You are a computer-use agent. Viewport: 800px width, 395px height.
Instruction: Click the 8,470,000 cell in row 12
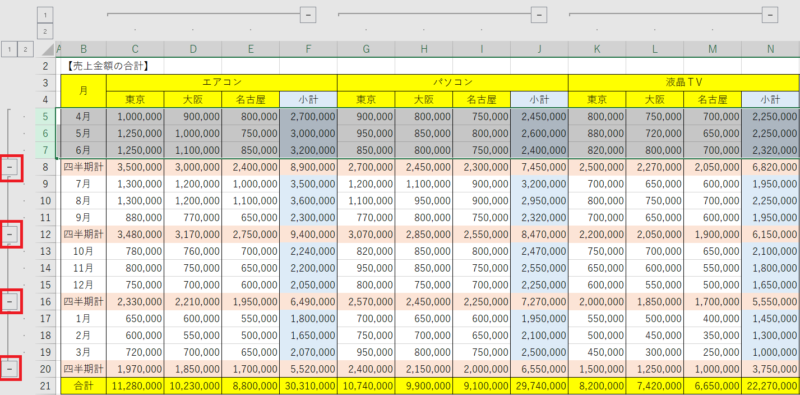[539, 234]
